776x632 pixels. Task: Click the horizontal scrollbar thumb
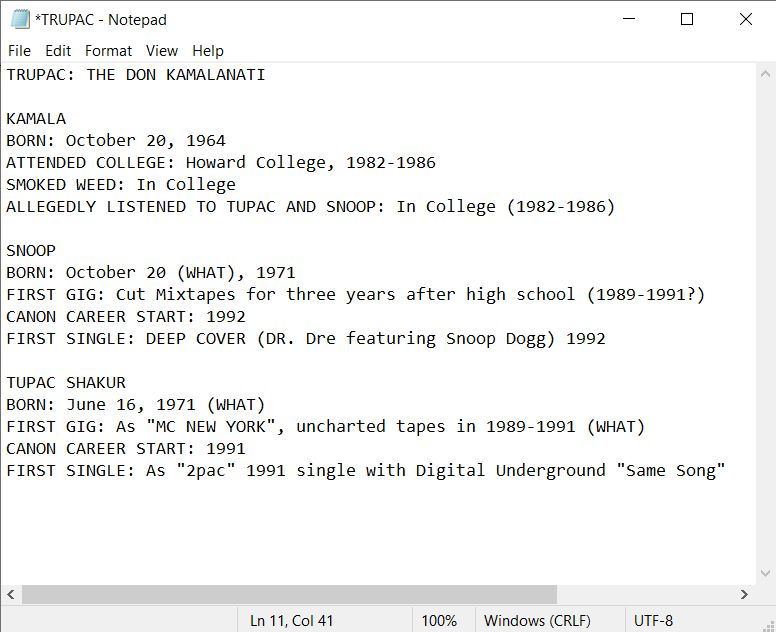288,594
